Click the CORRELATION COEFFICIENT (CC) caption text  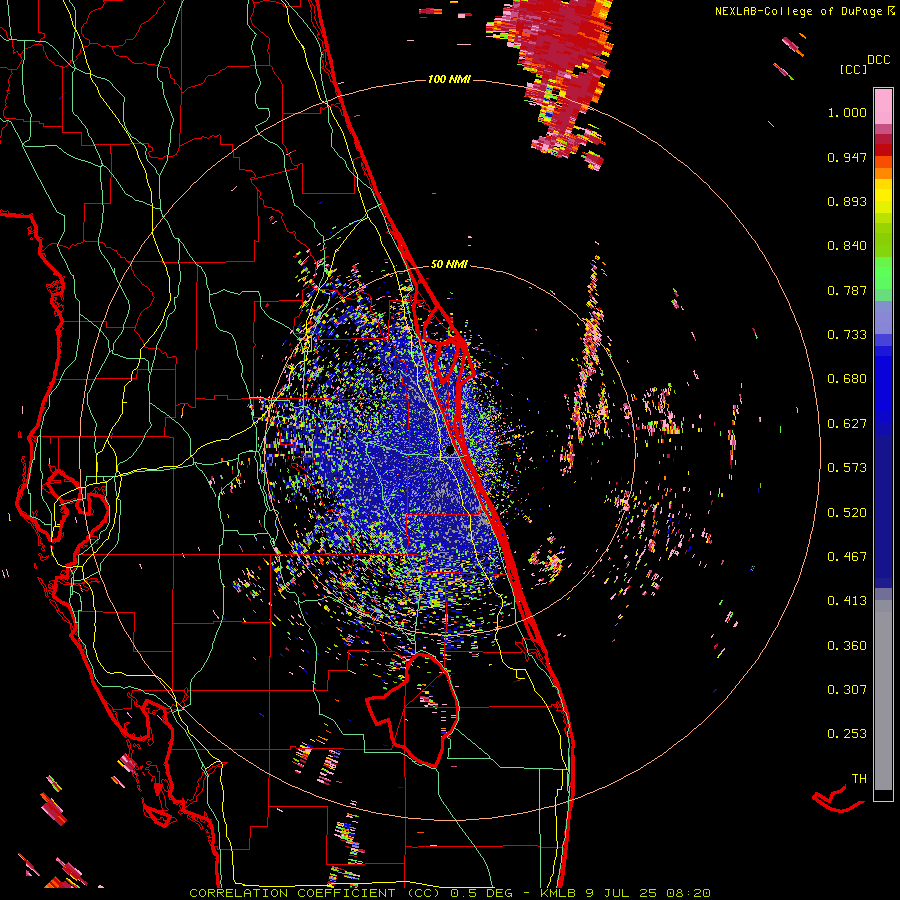(315, 893)
